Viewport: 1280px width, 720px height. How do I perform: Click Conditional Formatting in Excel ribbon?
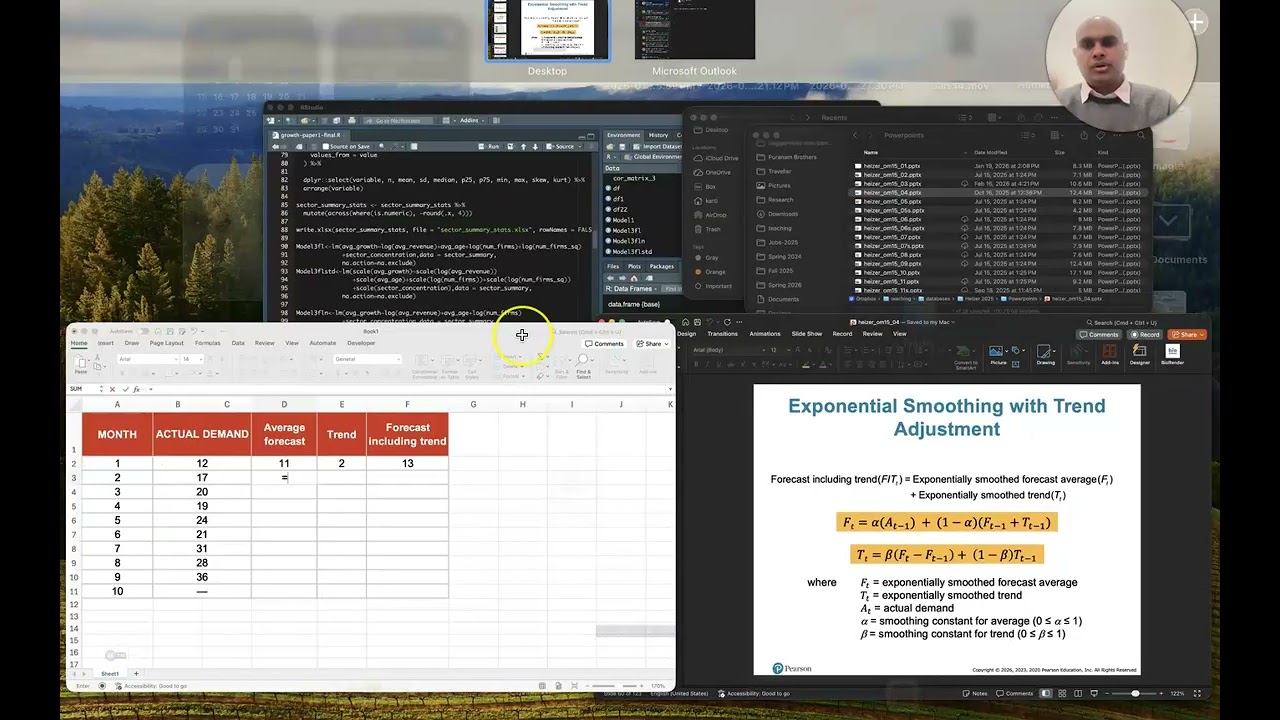tap(424, 366)
